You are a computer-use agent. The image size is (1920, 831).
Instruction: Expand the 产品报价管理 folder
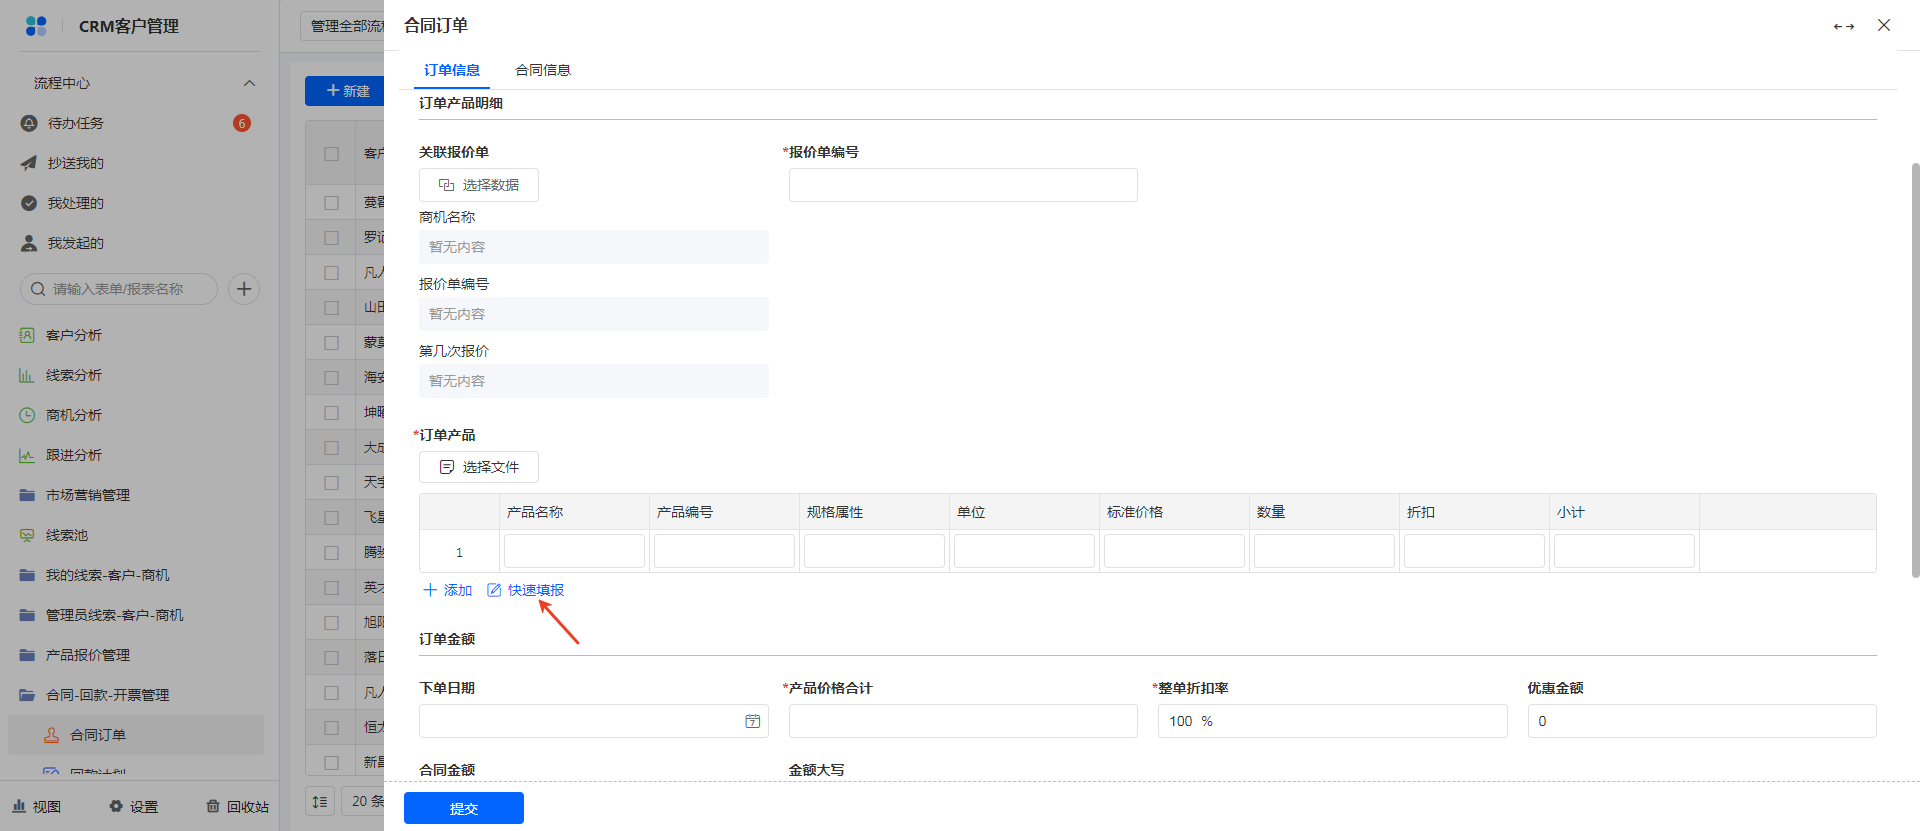88,655
